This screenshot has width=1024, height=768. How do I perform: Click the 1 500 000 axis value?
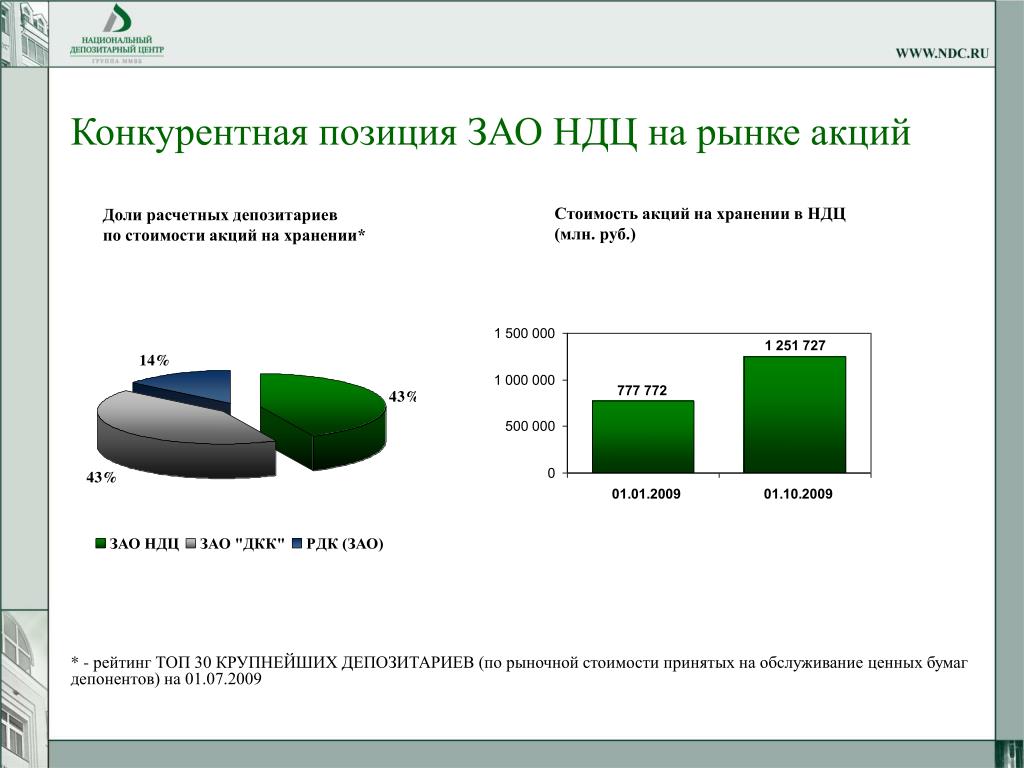(x=524, y=334)
